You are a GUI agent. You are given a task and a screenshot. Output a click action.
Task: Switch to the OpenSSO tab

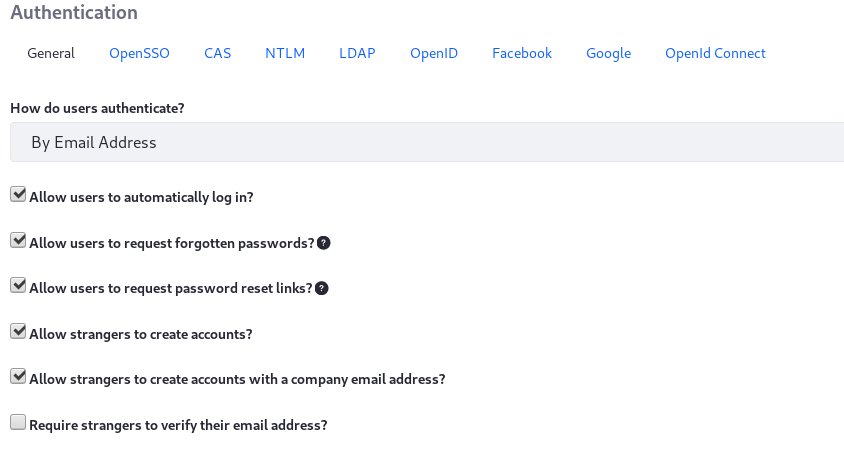point(139,53)
